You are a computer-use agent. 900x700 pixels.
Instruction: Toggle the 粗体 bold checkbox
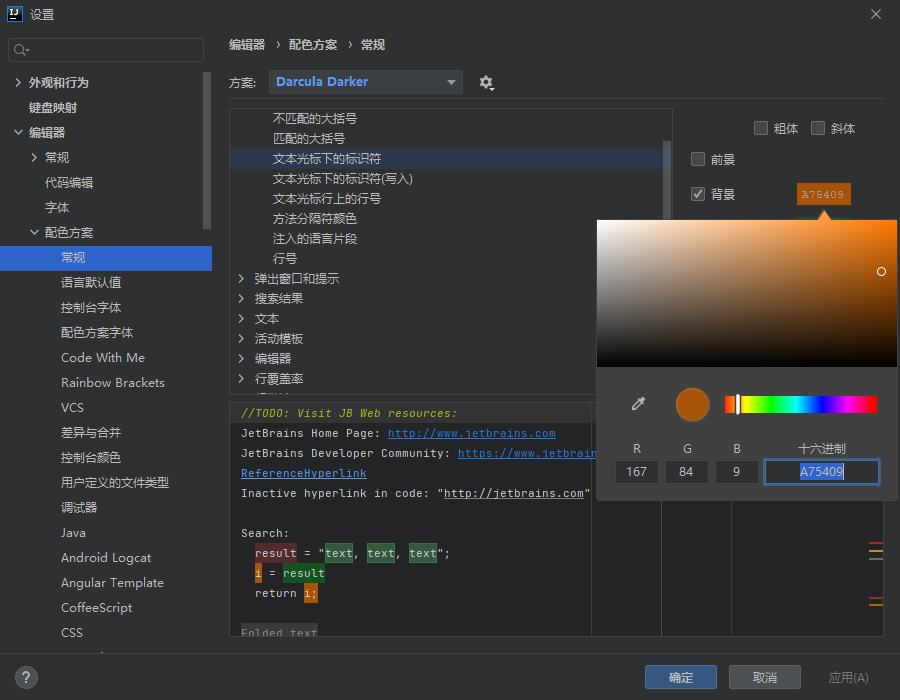(x=761, y=128)
